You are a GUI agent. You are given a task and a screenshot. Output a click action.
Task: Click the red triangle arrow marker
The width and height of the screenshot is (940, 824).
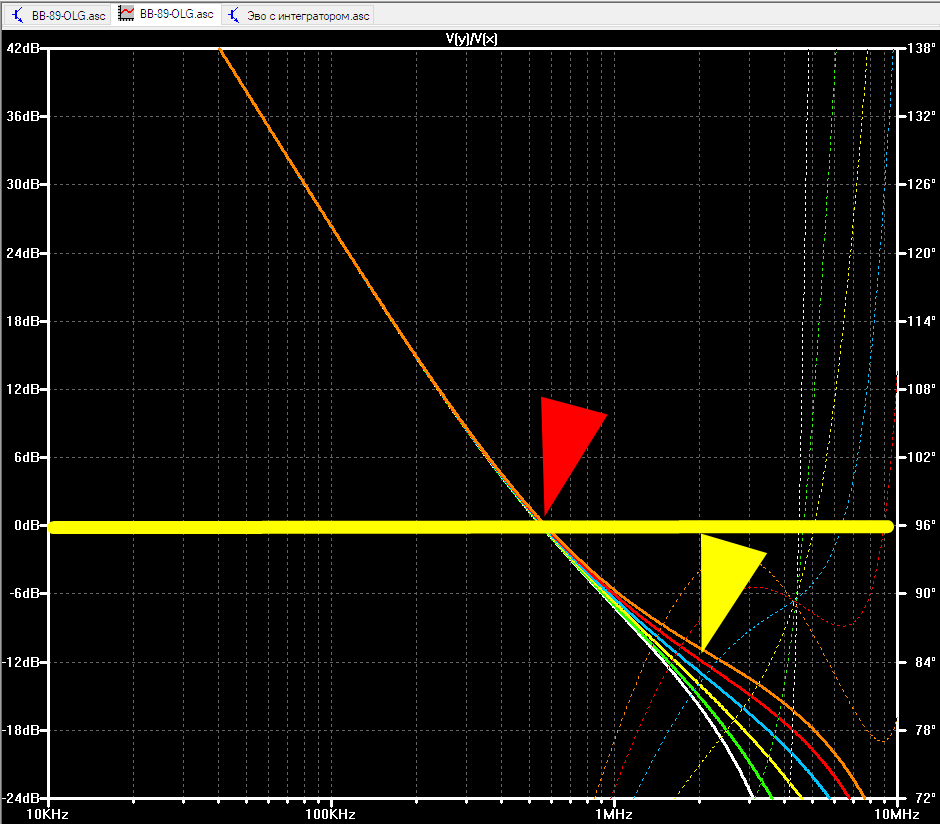point(567,442)
